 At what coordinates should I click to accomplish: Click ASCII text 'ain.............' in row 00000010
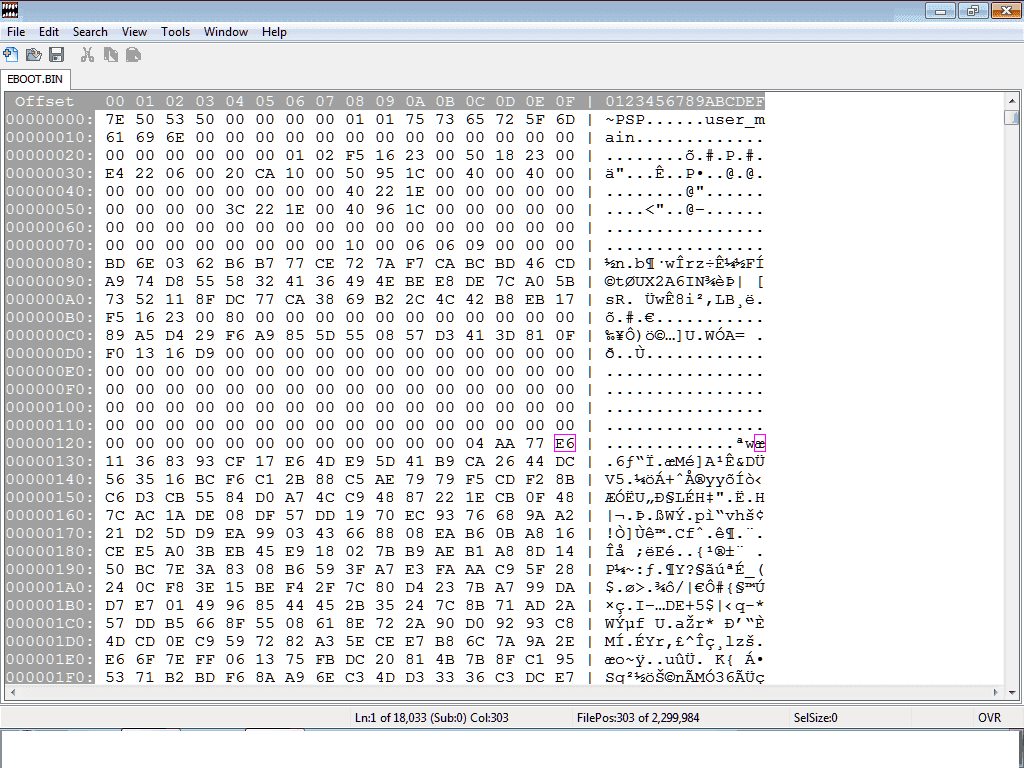pos(684,138)
